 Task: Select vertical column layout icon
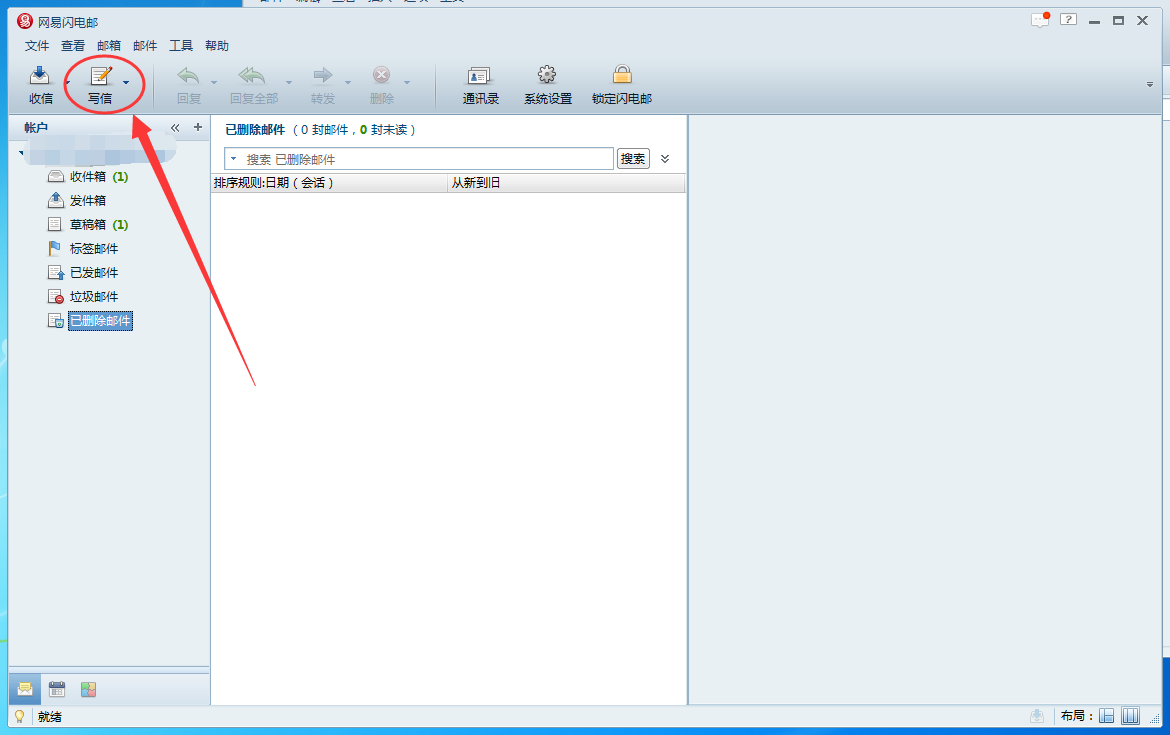(1130, 716)
